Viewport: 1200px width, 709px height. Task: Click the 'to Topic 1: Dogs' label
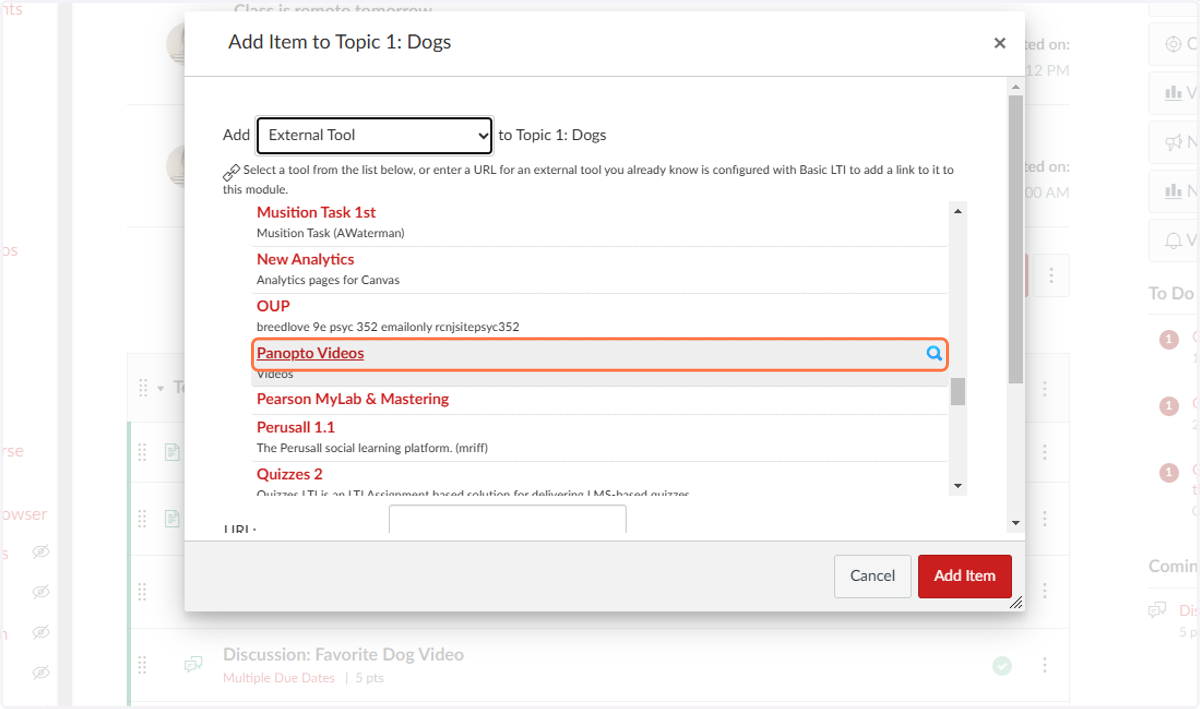click(552, 135)
